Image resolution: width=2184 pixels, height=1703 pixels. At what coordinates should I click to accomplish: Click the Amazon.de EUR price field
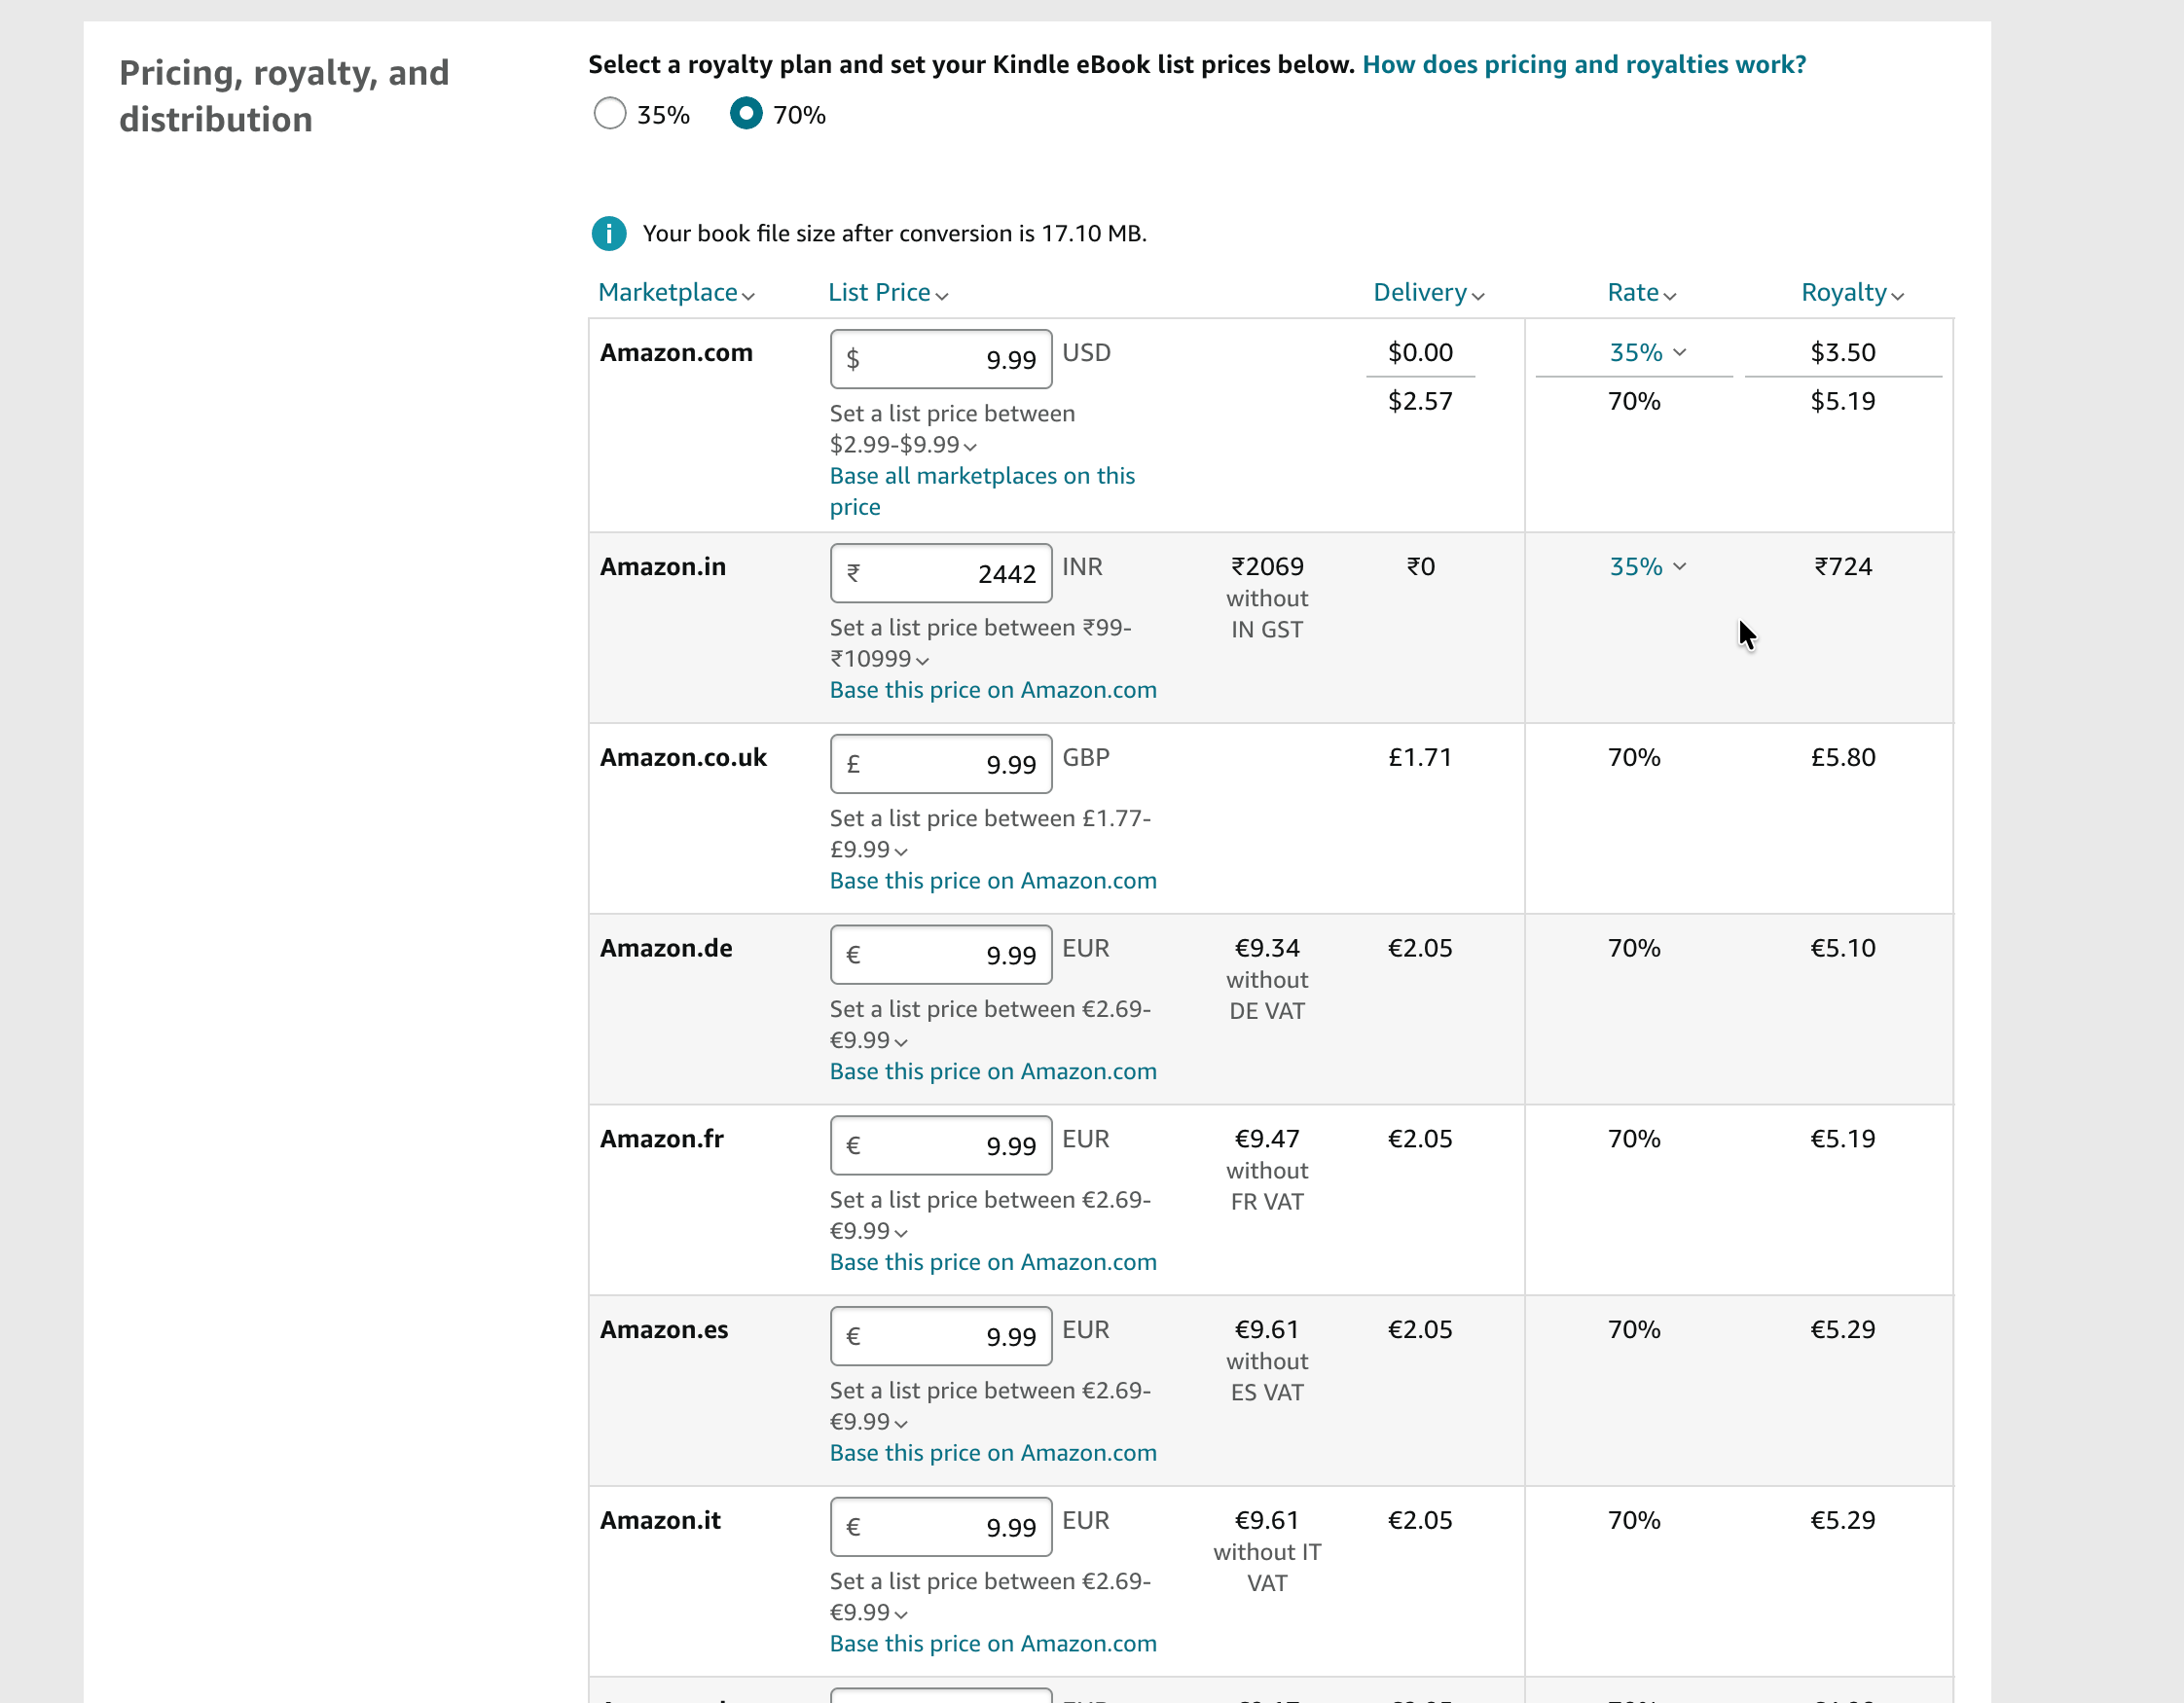click(940, 955)
